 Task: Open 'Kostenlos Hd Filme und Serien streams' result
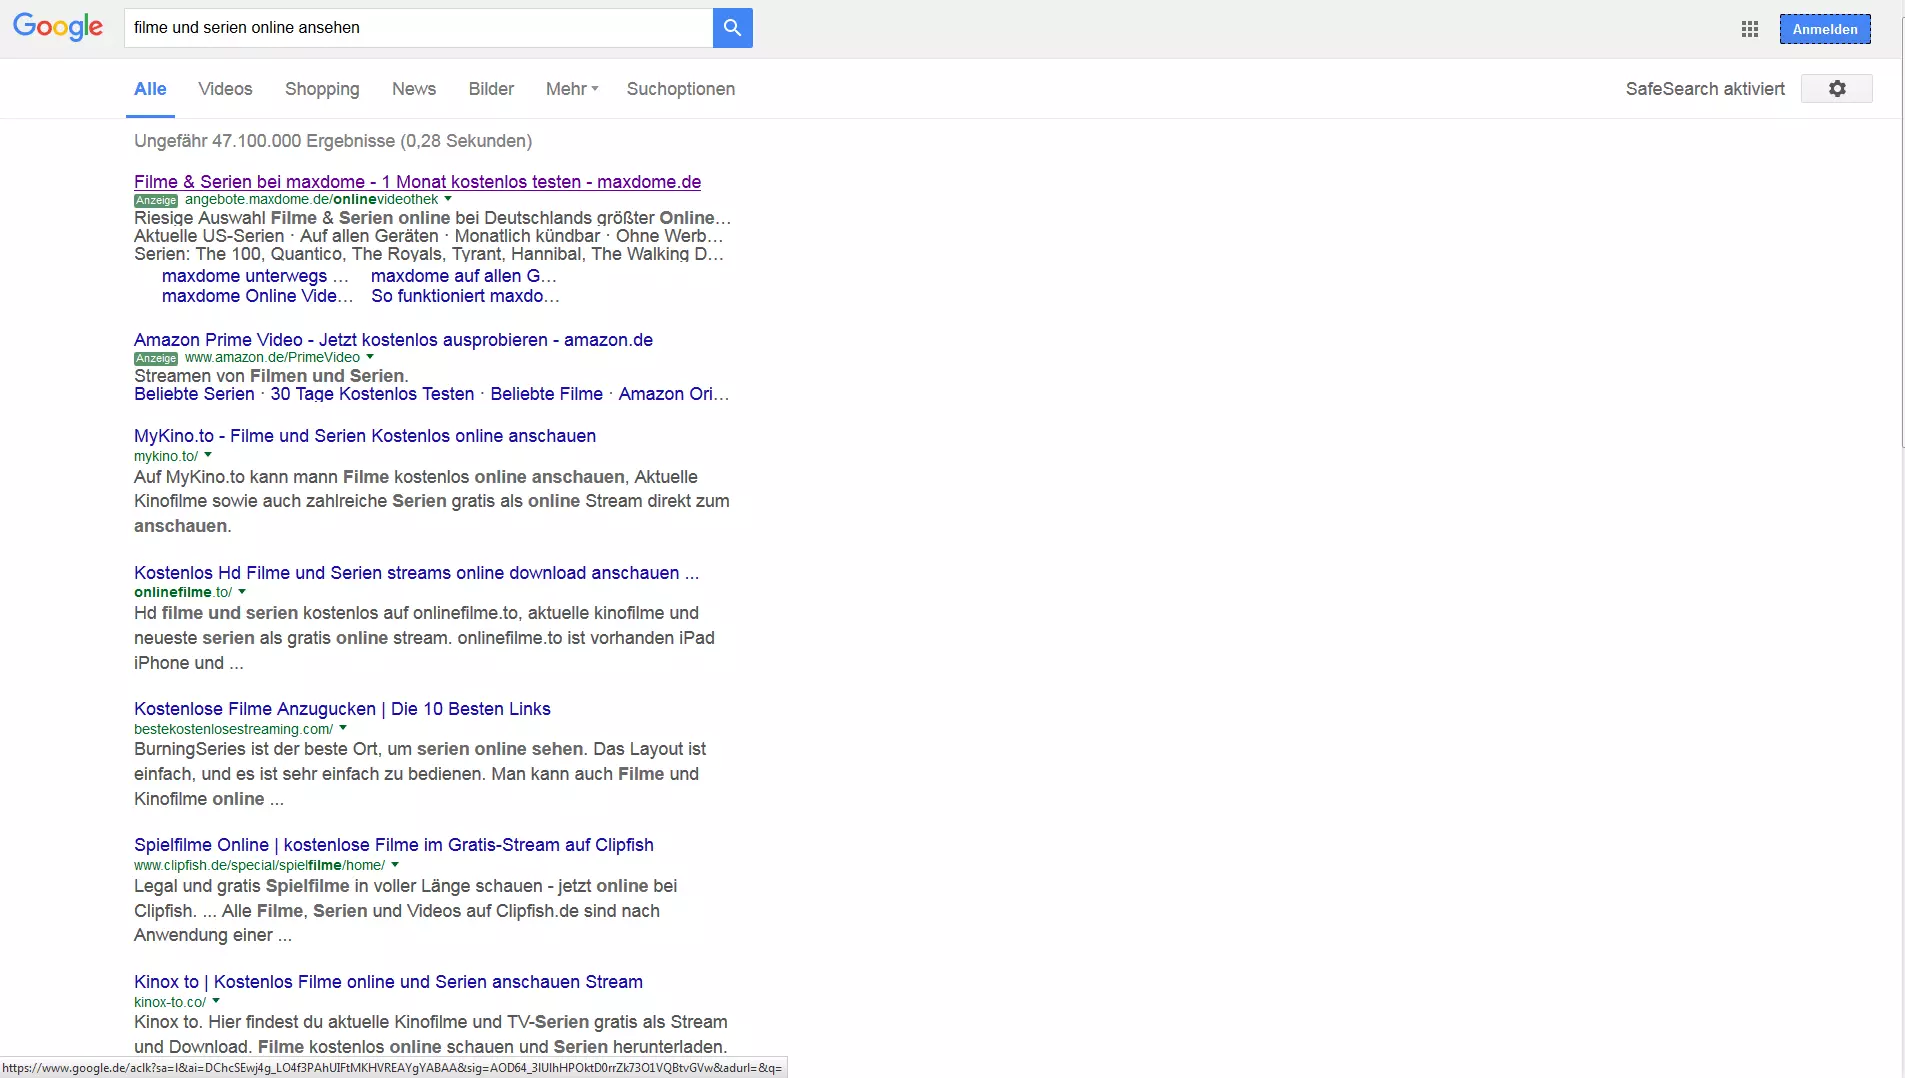coord(416,573)
